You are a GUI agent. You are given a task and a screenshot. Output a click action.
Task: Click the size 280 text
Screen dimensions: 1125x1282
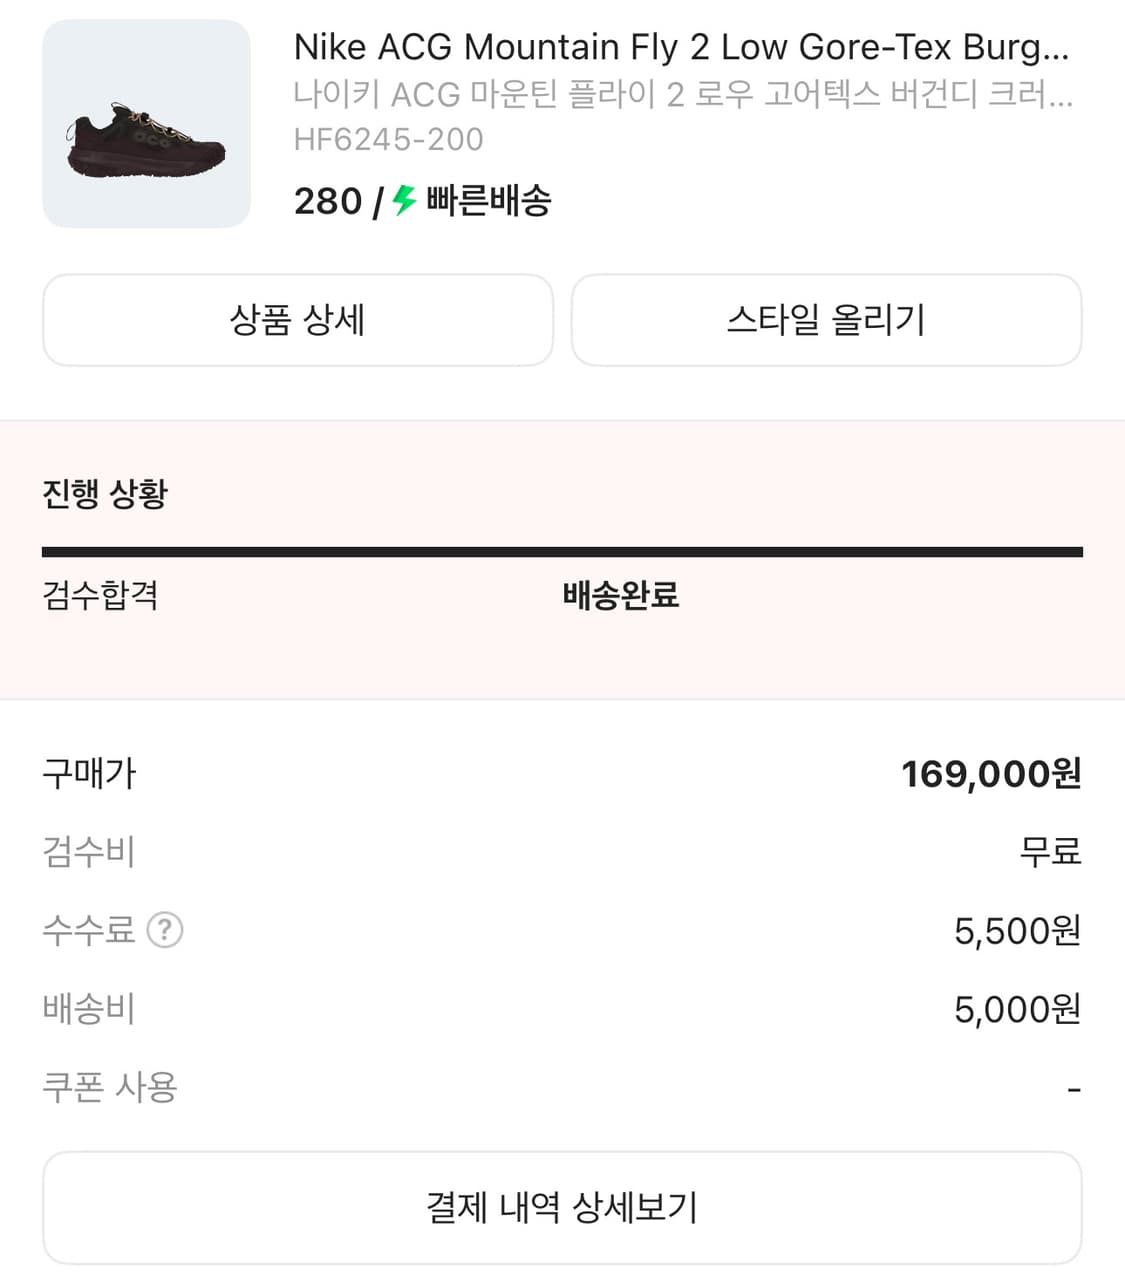click(327, 201)
